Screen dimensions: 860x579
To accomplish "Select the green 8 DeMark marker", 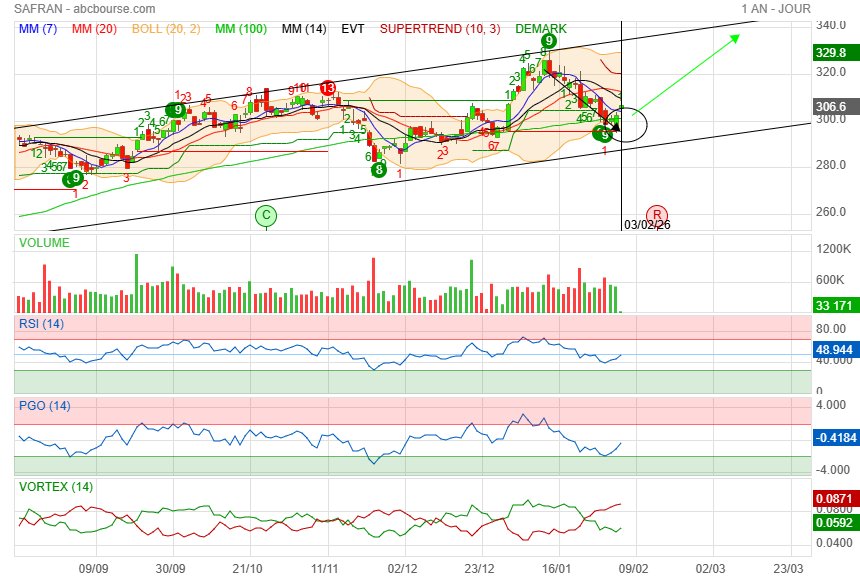I will [379, 170].
